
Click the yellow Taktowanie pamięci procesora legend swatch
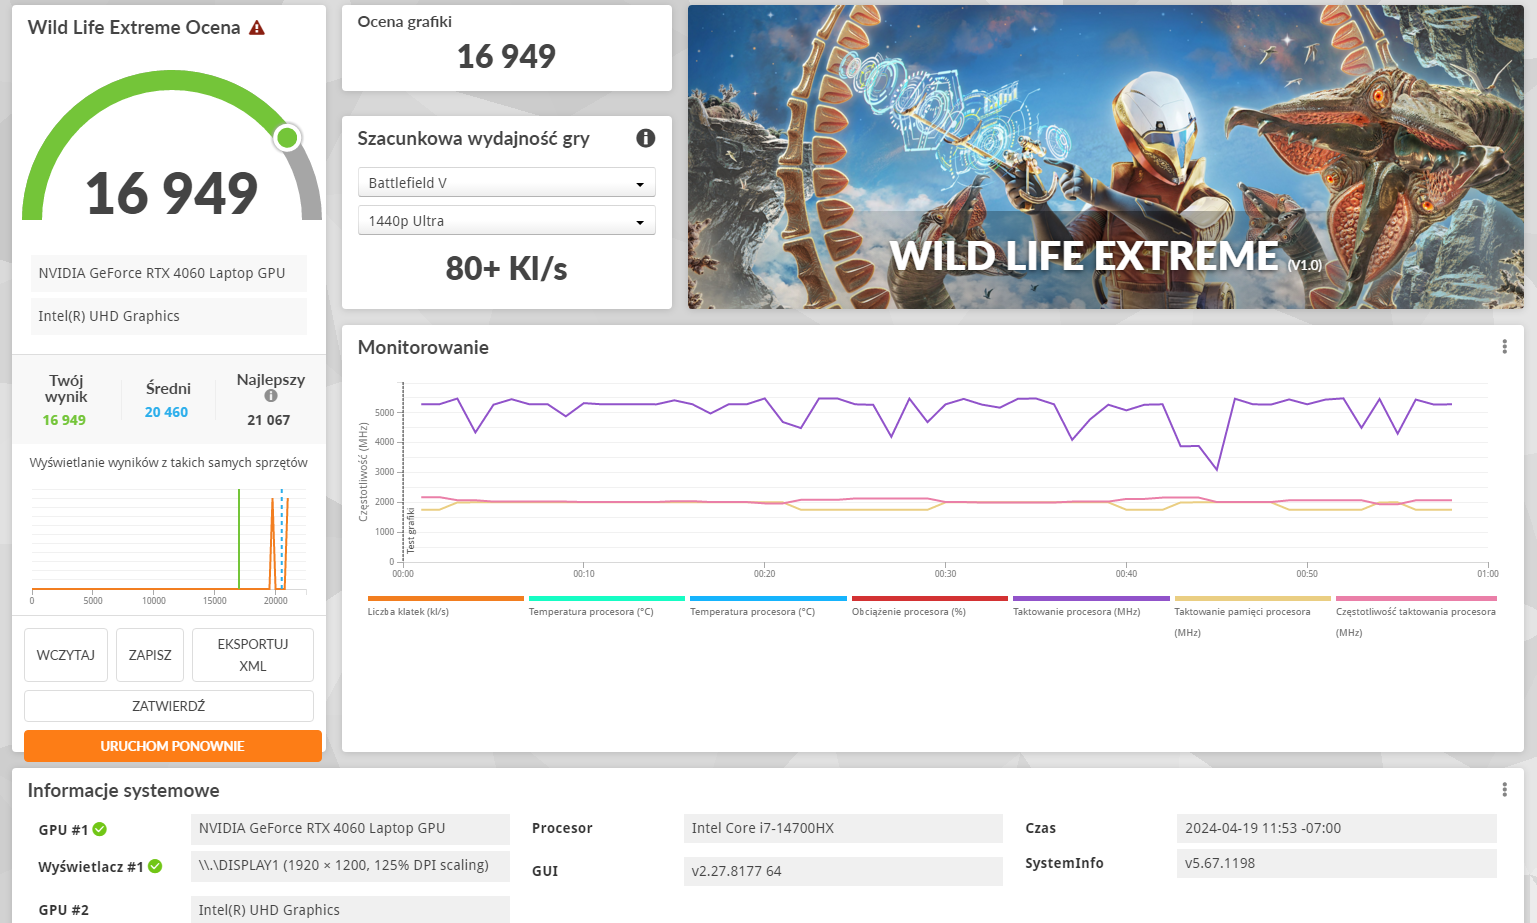pos(1252,599)
